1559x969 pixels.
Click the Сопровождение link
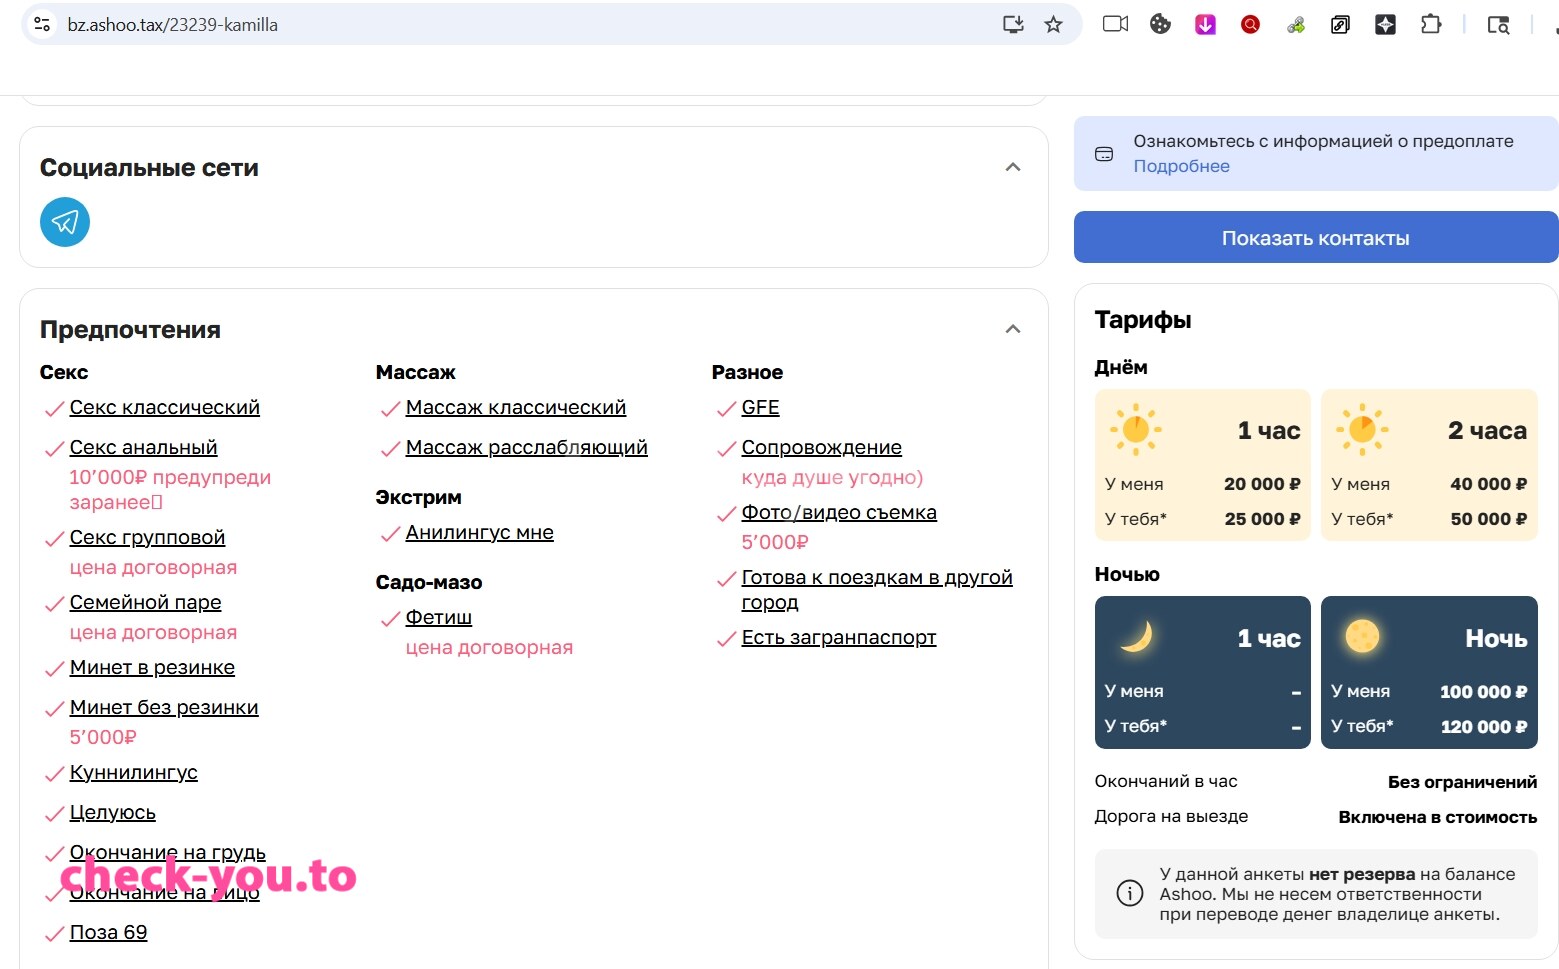tap(822, 447)
